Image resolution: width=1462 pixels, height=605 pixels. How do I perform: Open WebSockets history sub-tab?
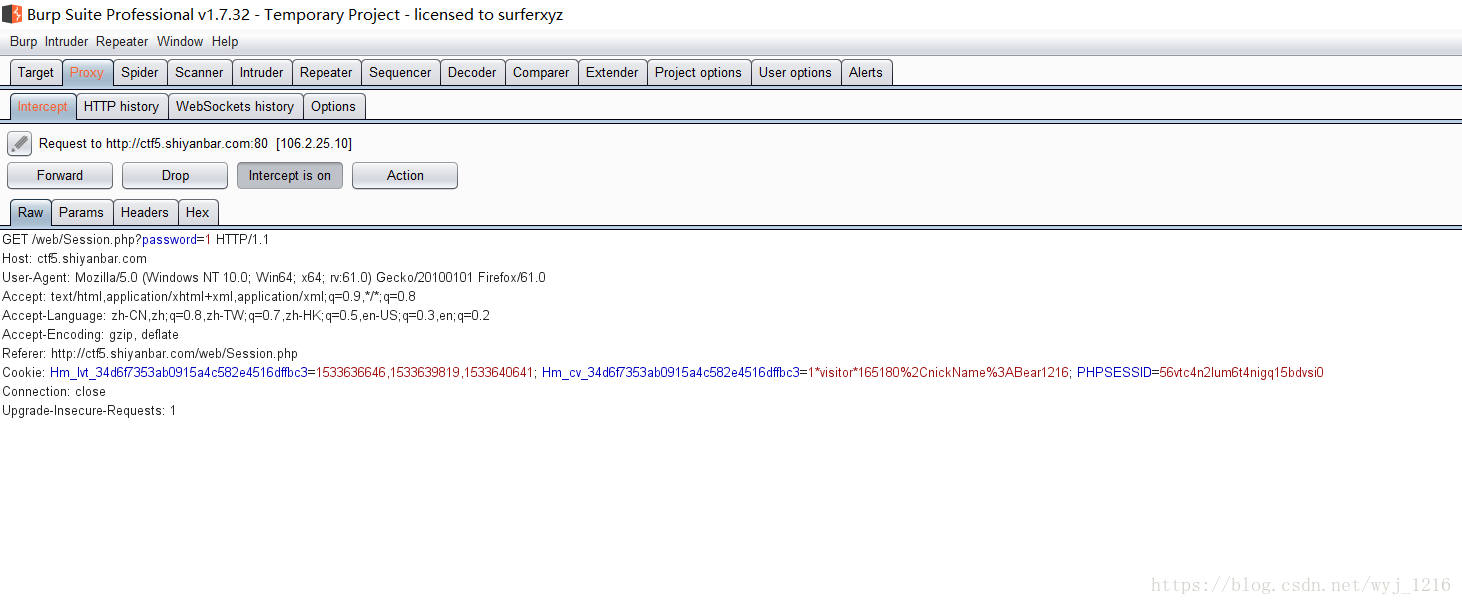pos(235,106)
